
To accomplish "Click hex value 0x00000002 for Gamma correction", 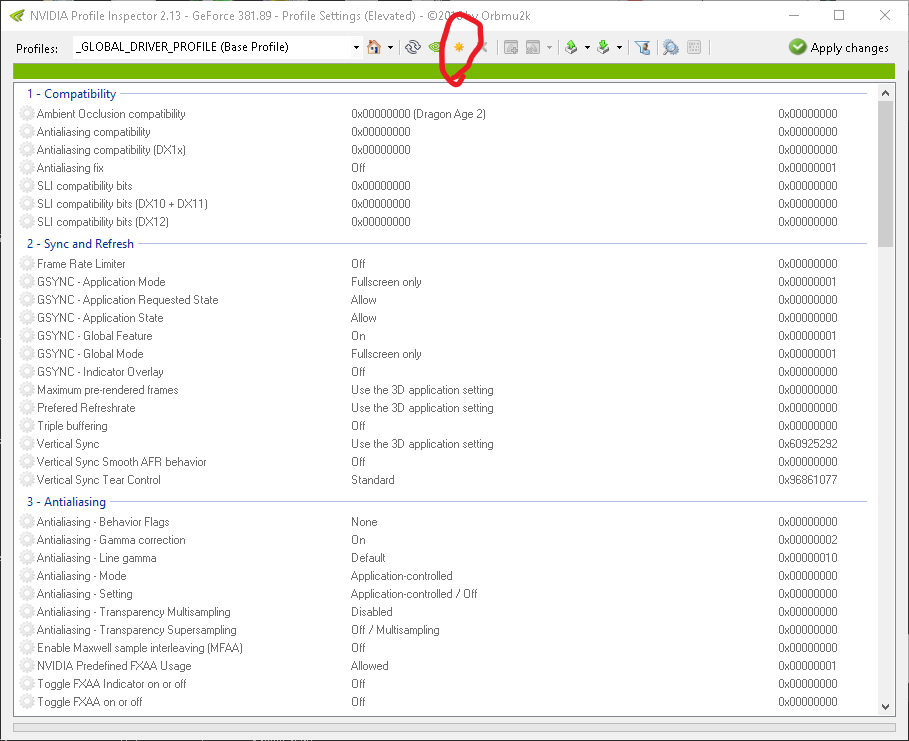I will [x=808, y=540].
